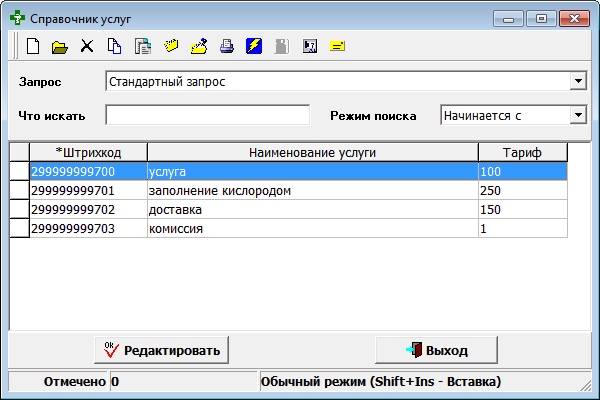Click the комиссия service cell
Image resolution: width=600 pixels, height=400 pixels.
tap(313, 229)
